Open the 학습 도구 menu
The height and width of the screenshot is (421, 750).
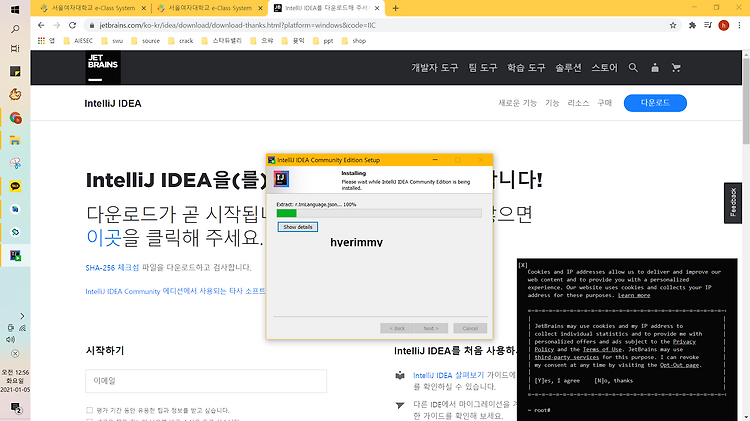[x=526, y=68]
